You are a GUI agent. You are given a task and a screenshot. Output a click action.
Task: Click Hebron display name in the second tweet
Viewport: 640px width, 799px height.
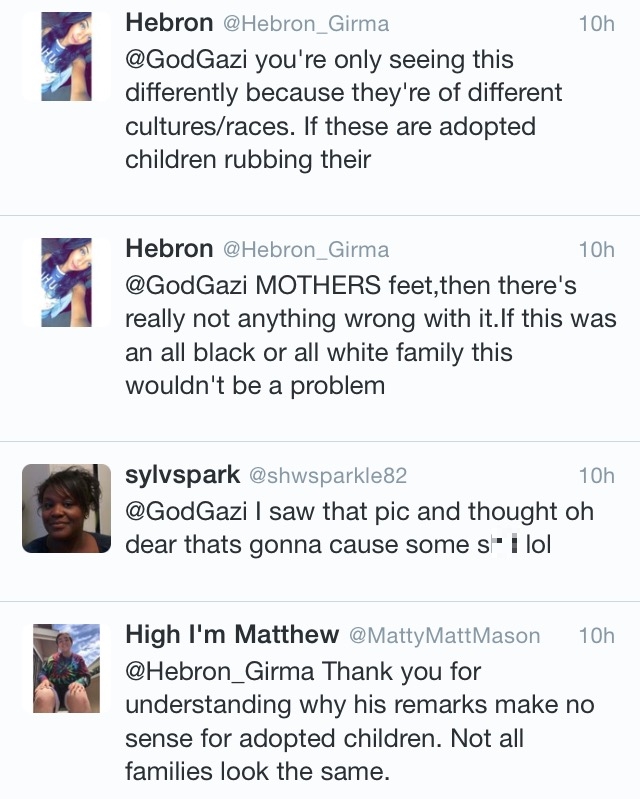click(169, 249)
